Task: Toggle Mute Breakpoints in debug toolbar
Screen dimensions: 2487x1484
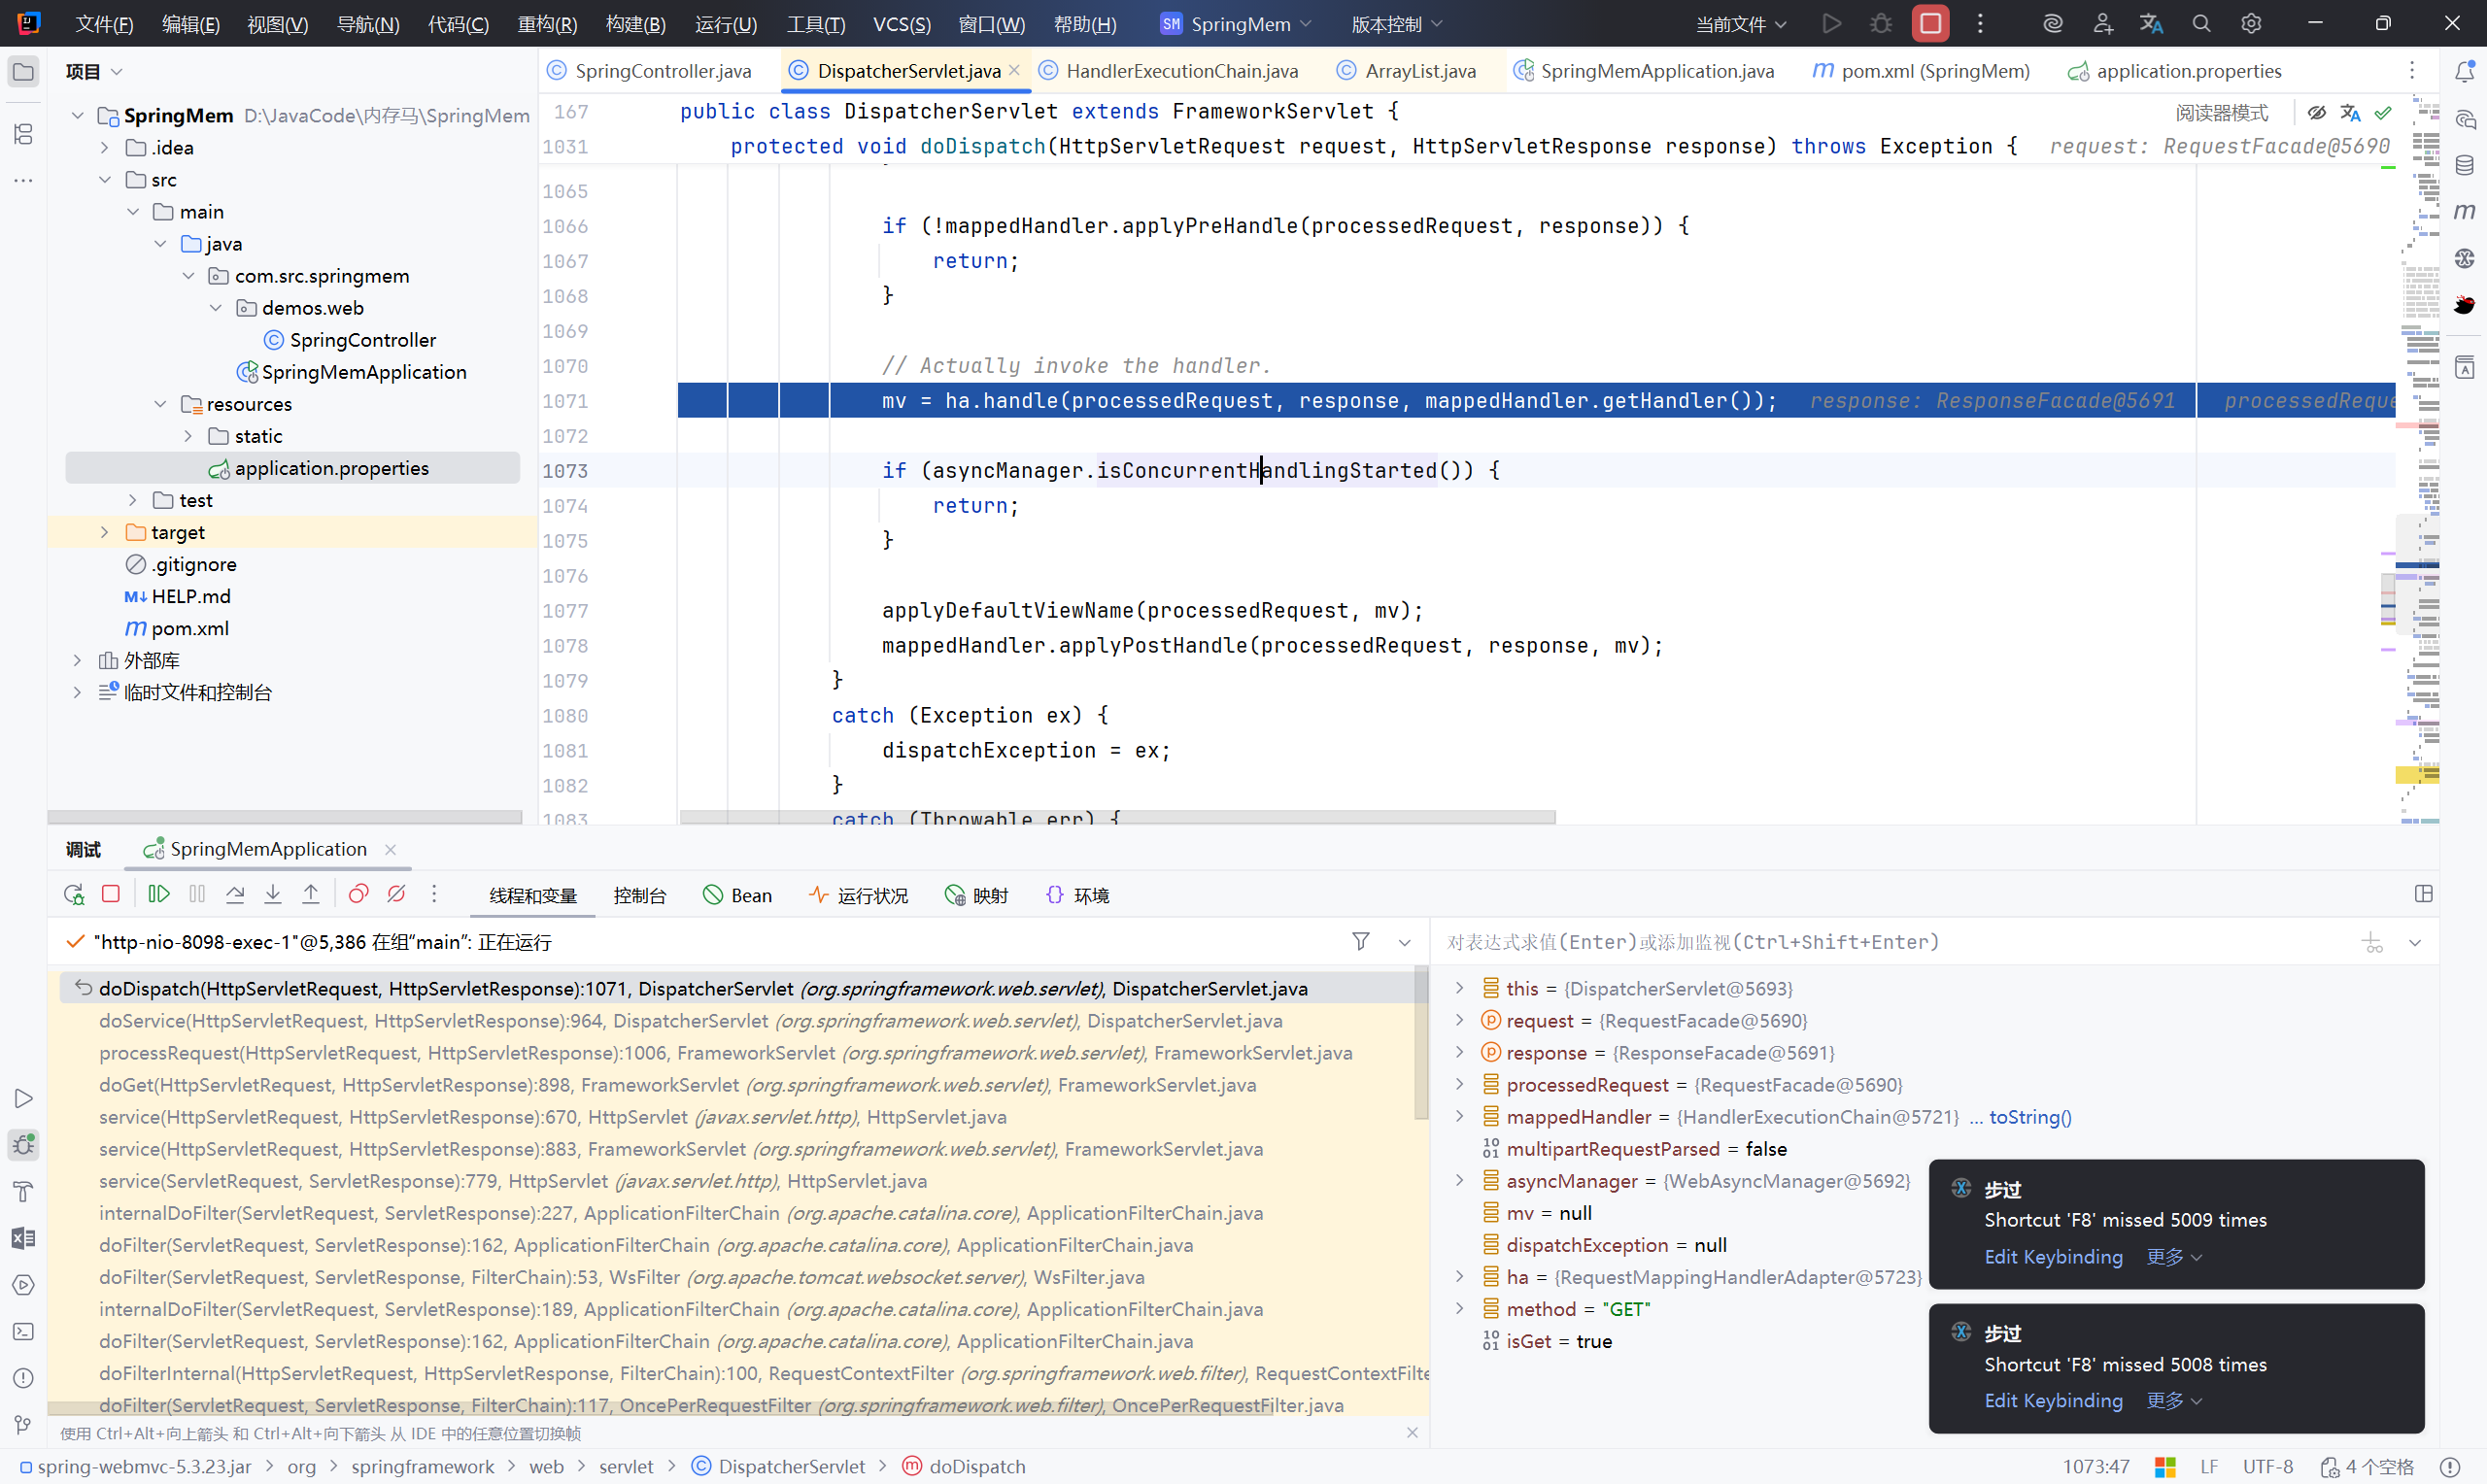Action: (397, 894)
